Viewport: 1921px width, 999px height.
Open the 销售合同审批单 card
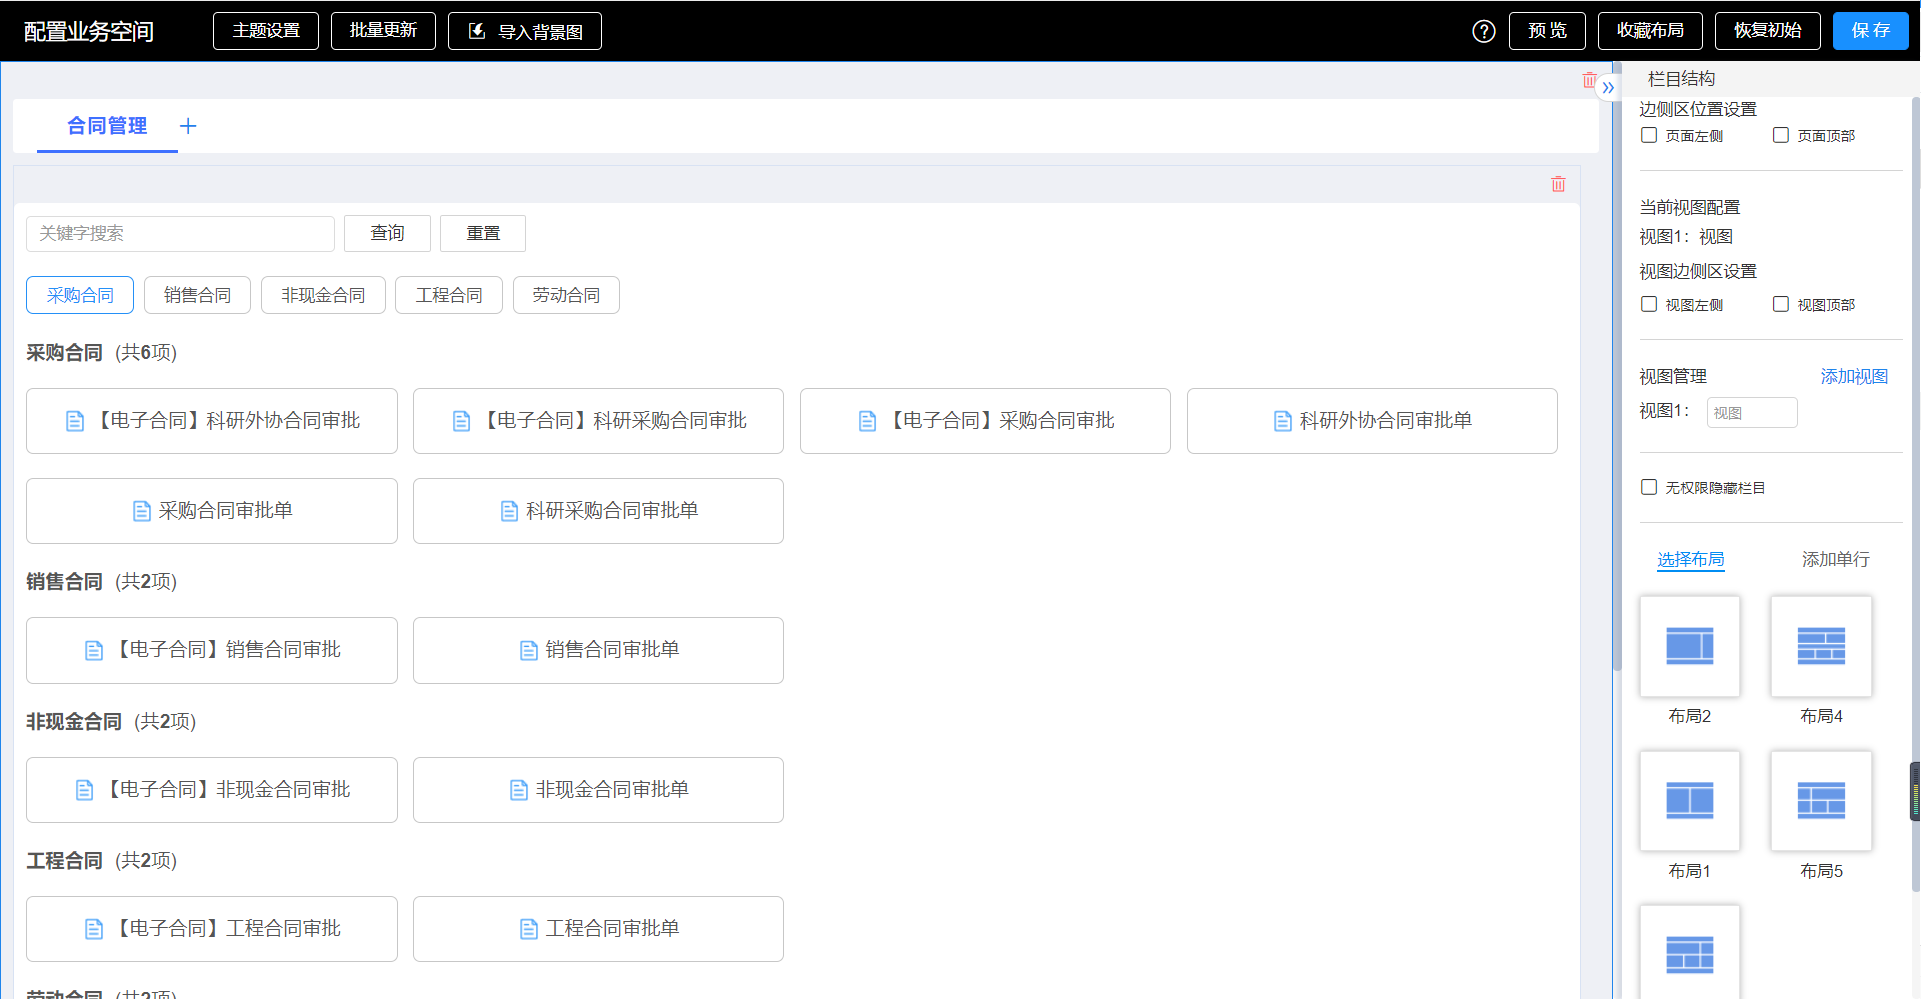click(x=598, y=650)
